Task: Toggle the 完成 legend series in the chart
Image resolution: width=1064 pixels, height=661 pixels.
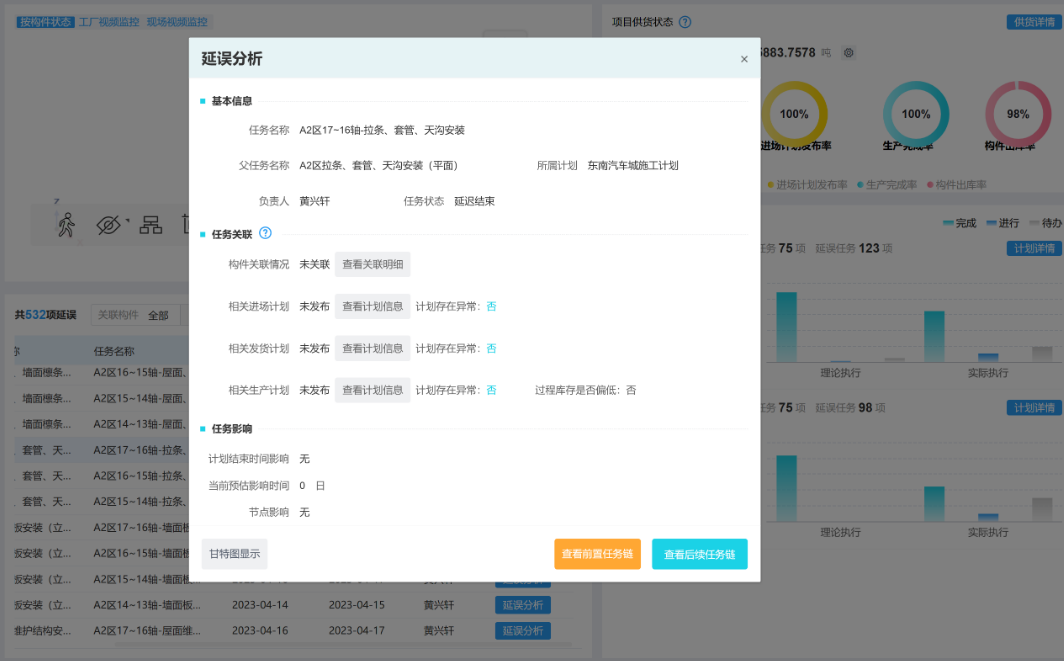Action: [x=959, y=223]
